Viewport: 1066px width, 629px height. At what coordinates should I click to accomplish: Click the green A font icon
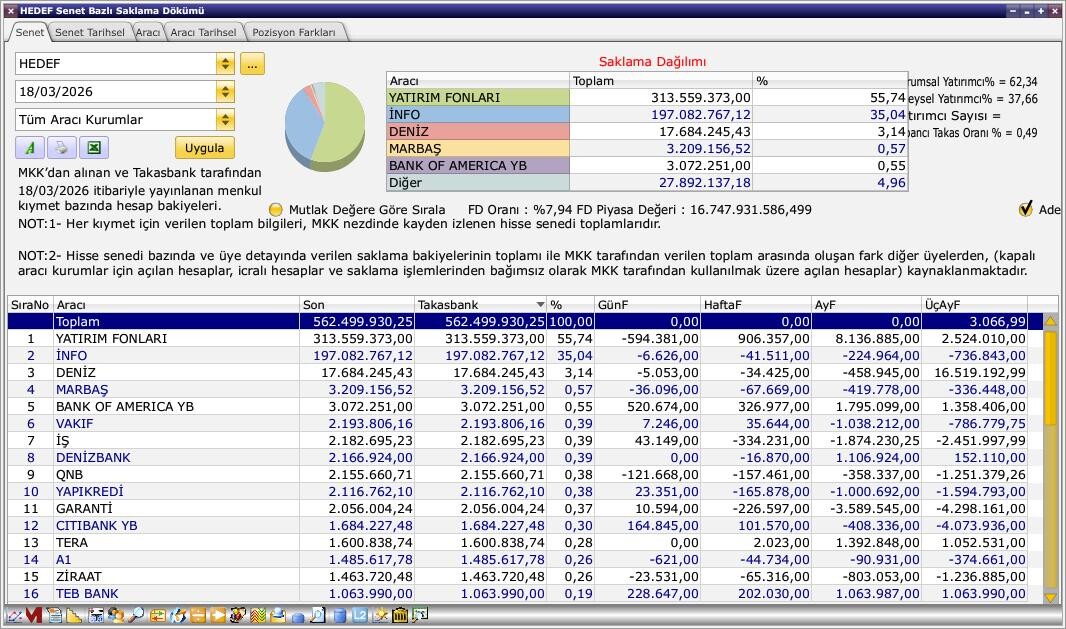[29, 148]
